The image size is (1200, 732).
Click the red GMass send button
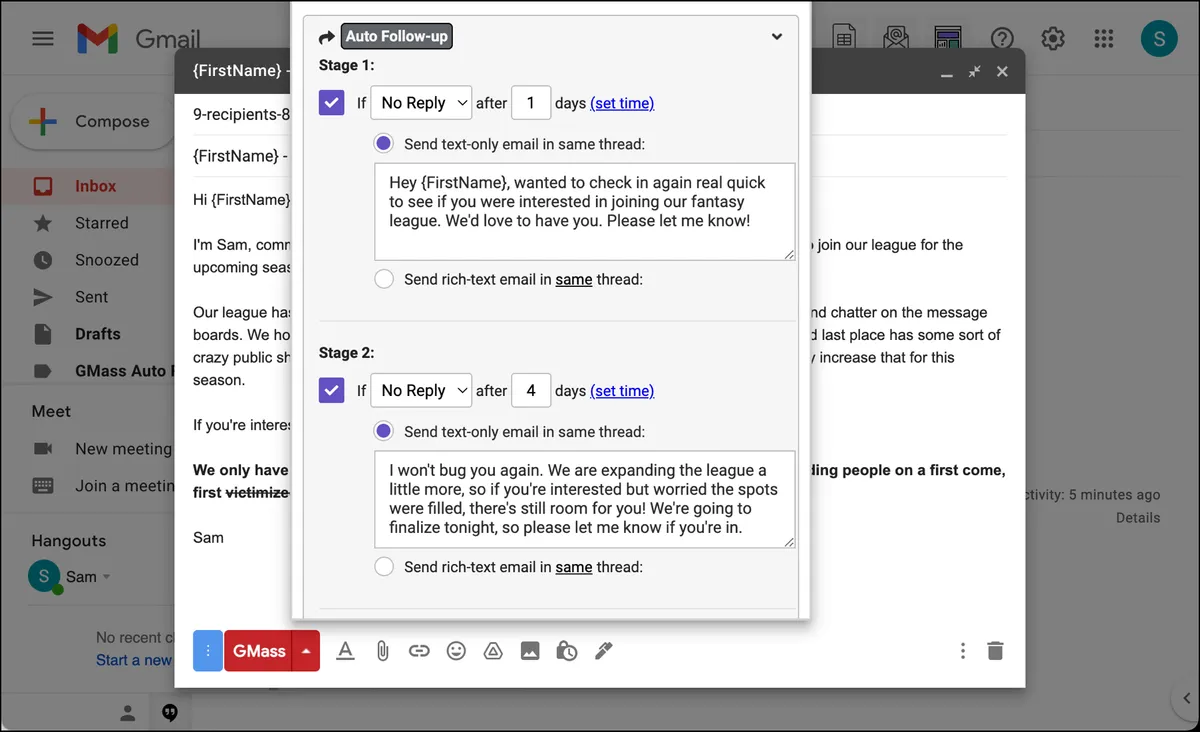point(258,651)
